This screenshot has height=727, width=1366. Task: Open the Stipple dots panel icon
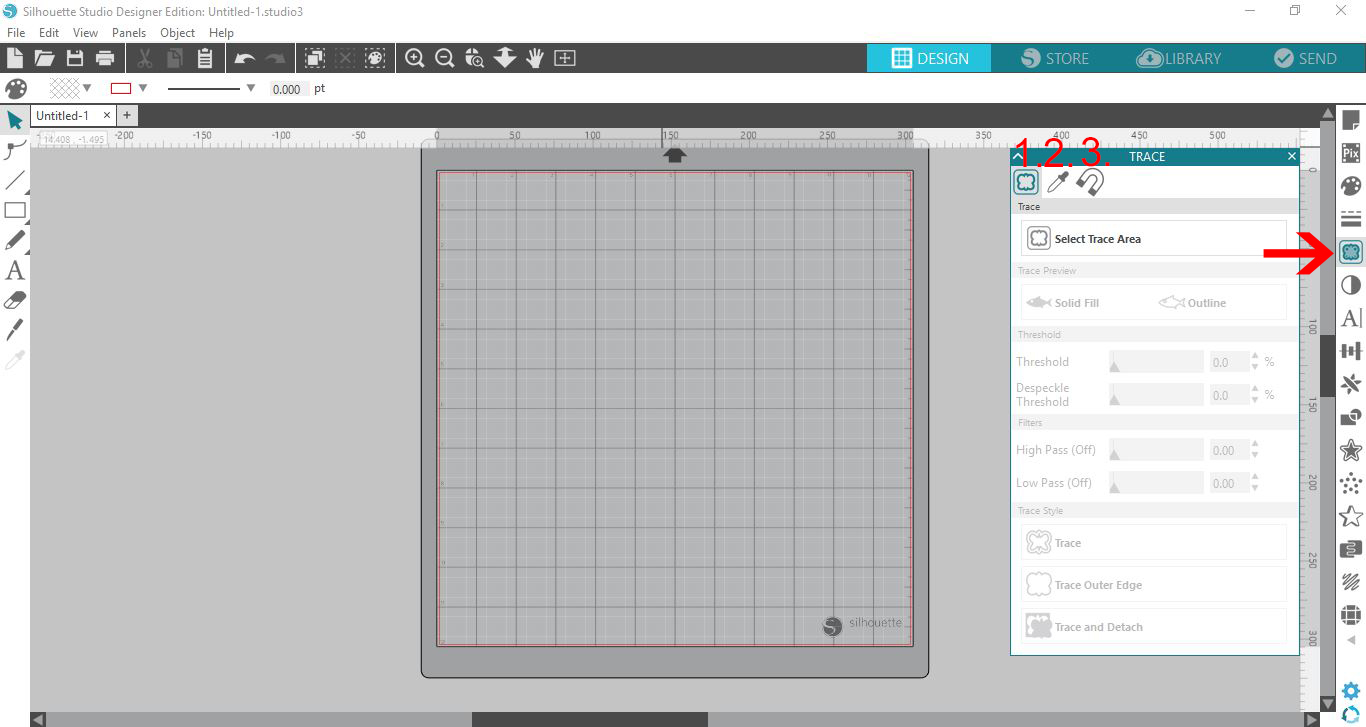[x=1351, y=483]
